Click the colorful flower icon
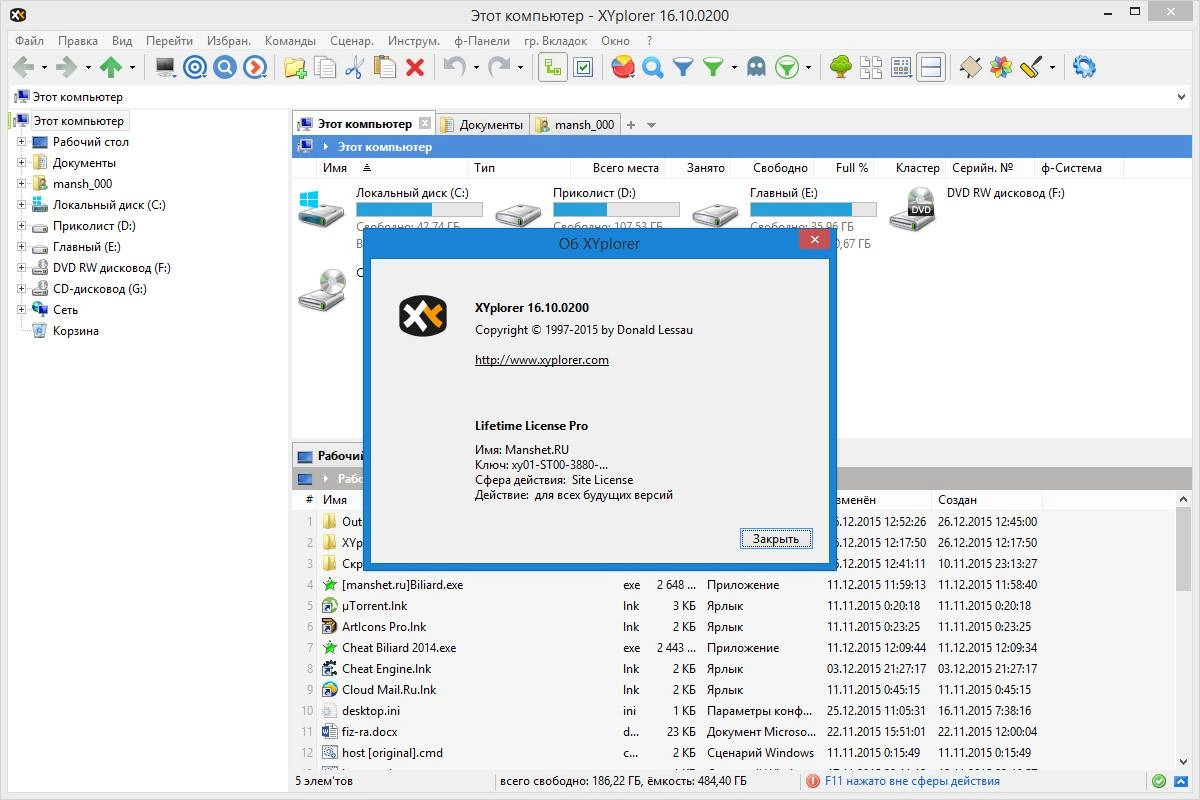The height and width of the screenshot is (800, 1200). (1001, 67)
